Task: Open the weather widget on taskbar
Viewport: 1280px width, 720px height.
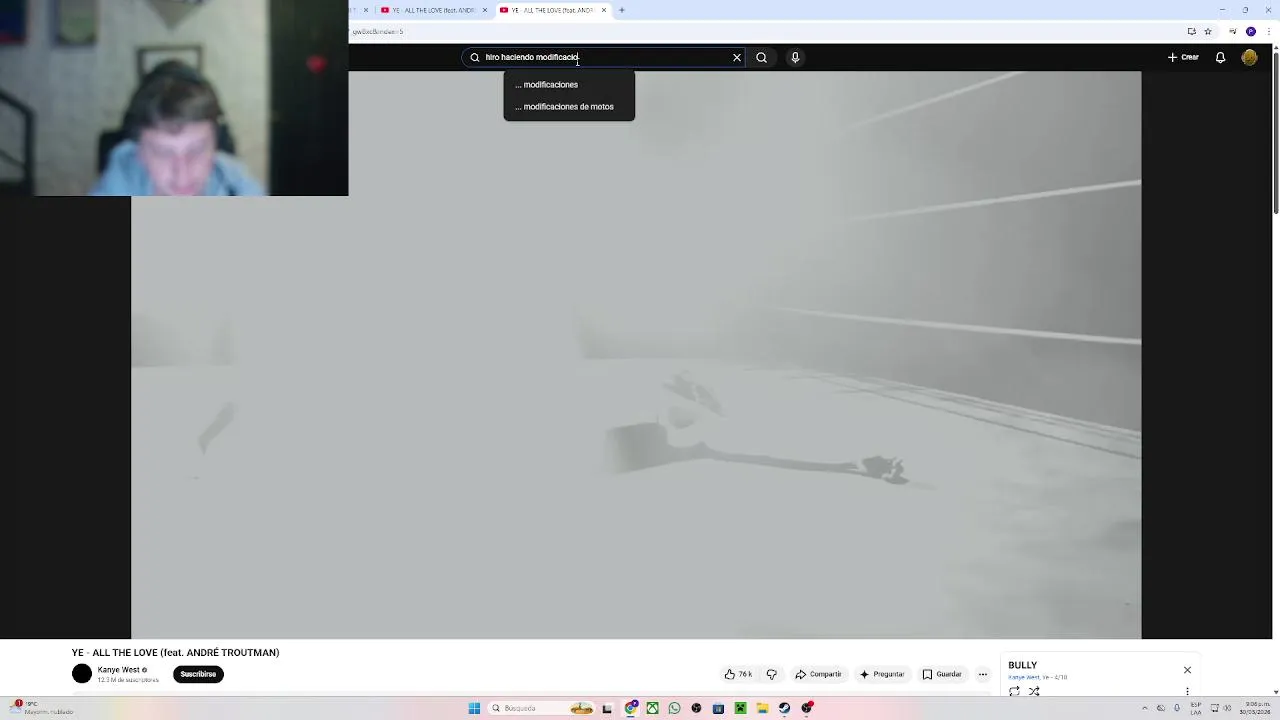Action: (x=40, y=708)
